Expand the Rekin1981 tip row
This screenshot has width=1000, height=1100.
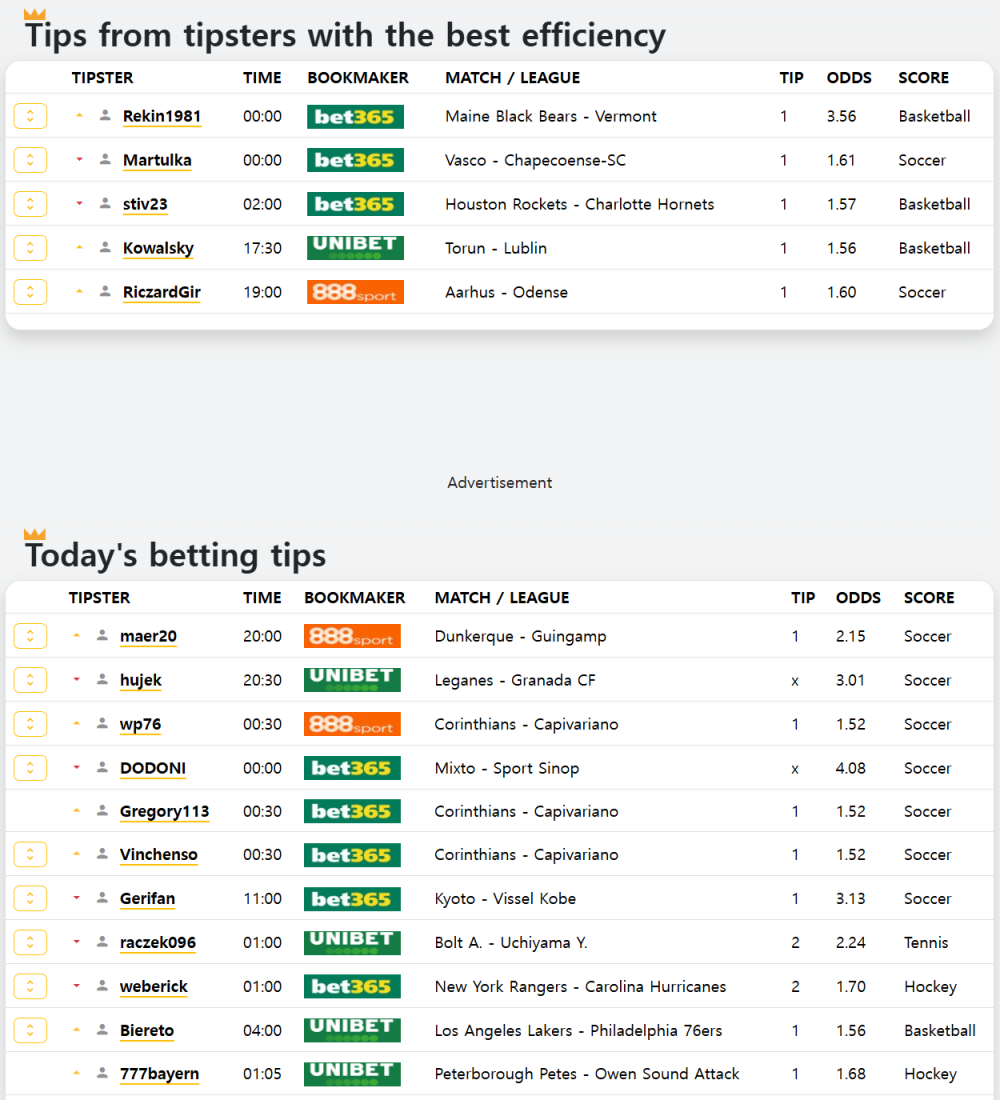30,116
